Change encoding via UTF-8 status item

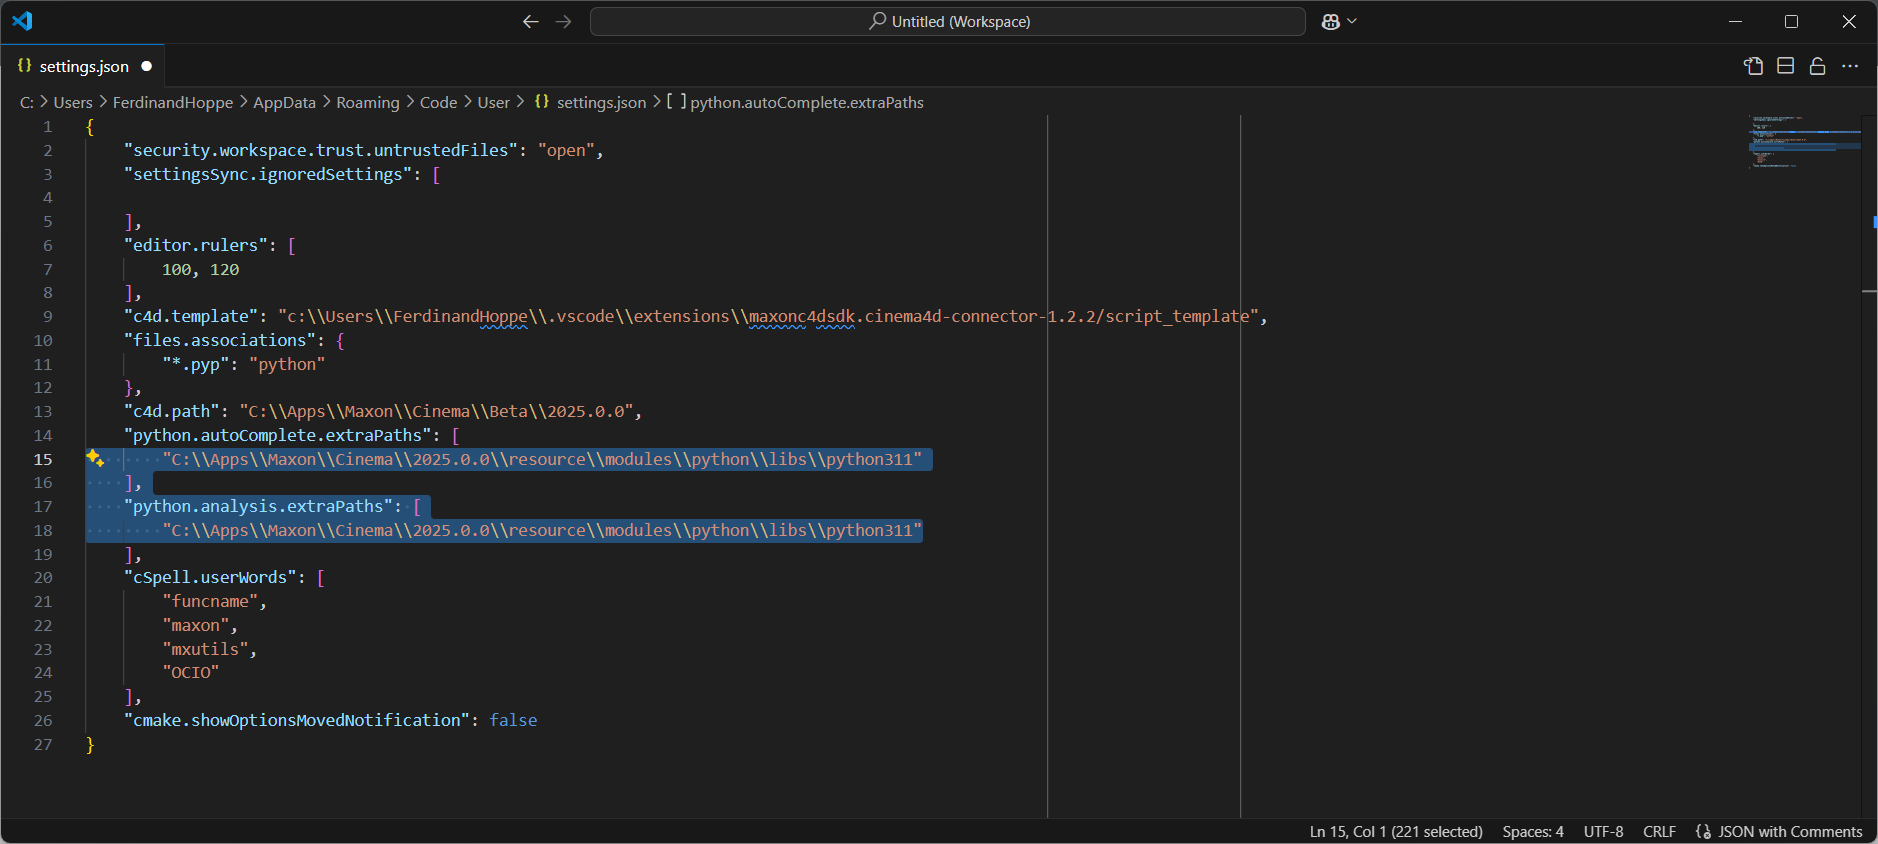click(1604, 832)
